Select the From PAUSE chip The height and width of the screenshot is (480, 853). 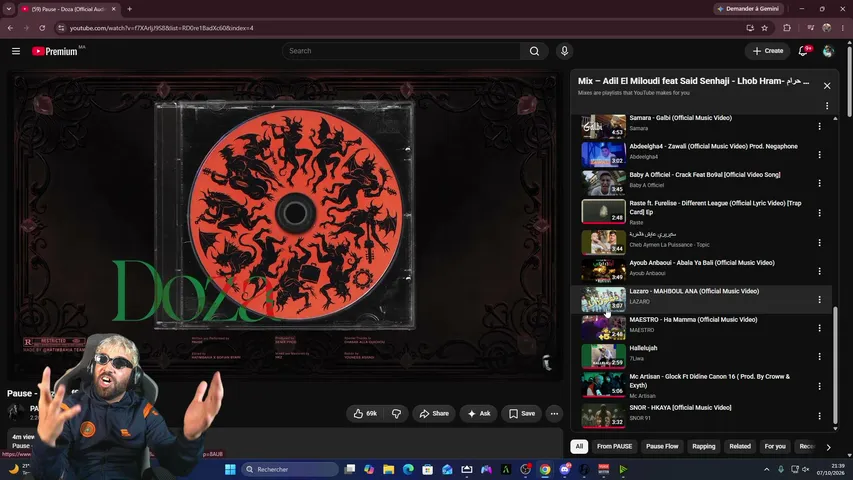coord(614,446)
